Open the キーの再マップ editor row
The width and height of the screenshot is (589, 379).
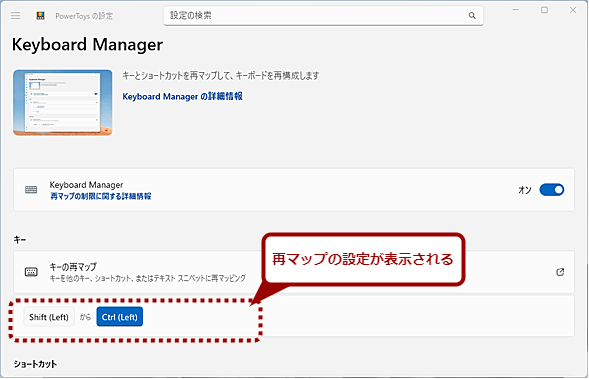[x=294, y=272]
